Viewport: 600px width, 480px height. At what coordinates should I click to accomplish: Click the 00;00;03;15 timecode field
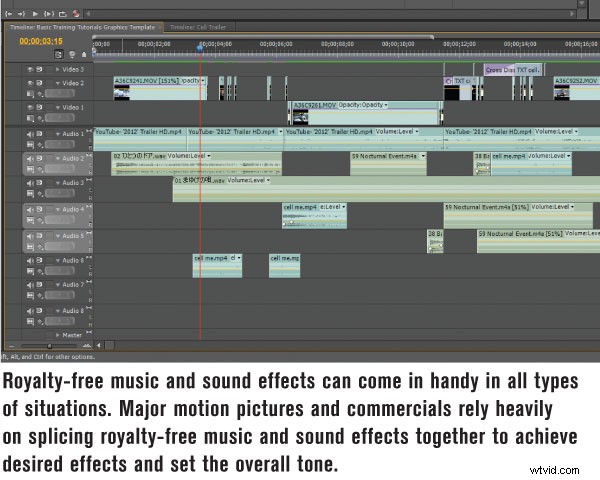[41, 41]
